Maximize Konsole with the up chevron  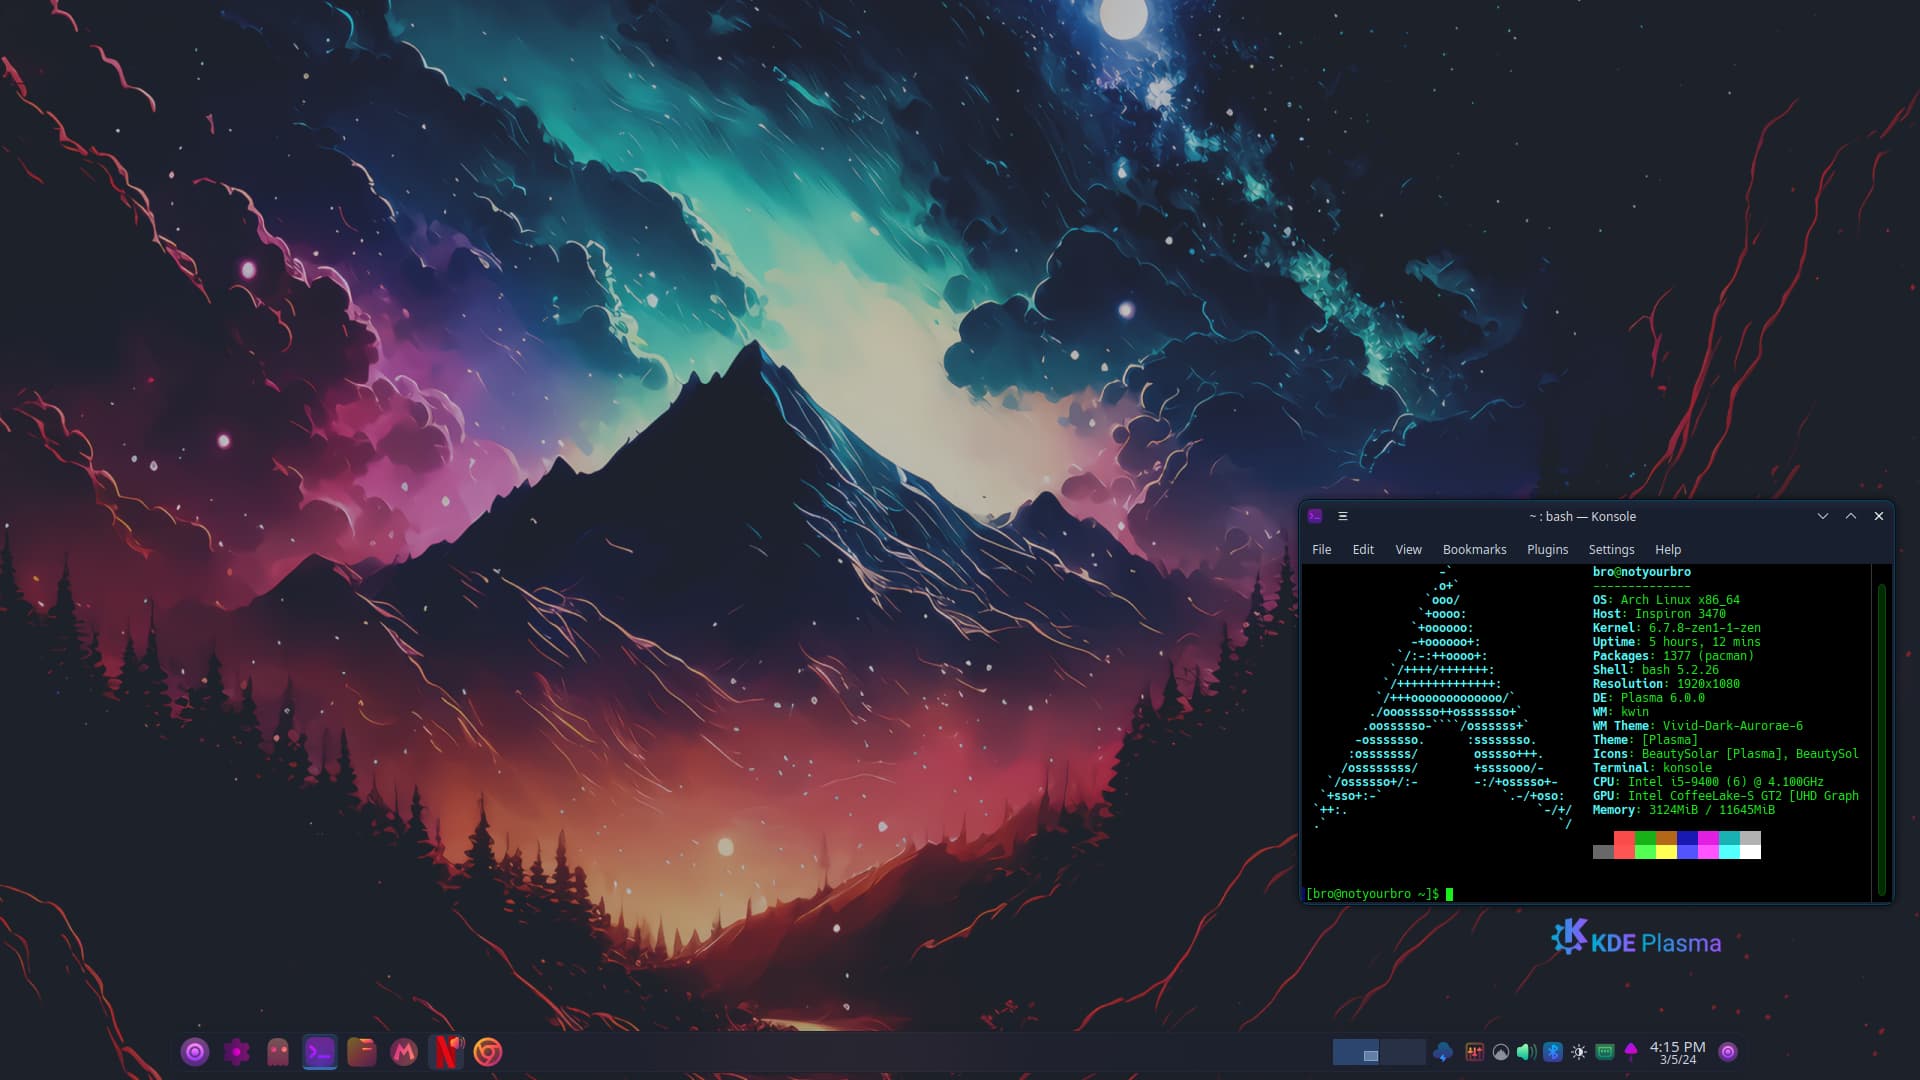pyautogui.click(x=1851, y=516)
